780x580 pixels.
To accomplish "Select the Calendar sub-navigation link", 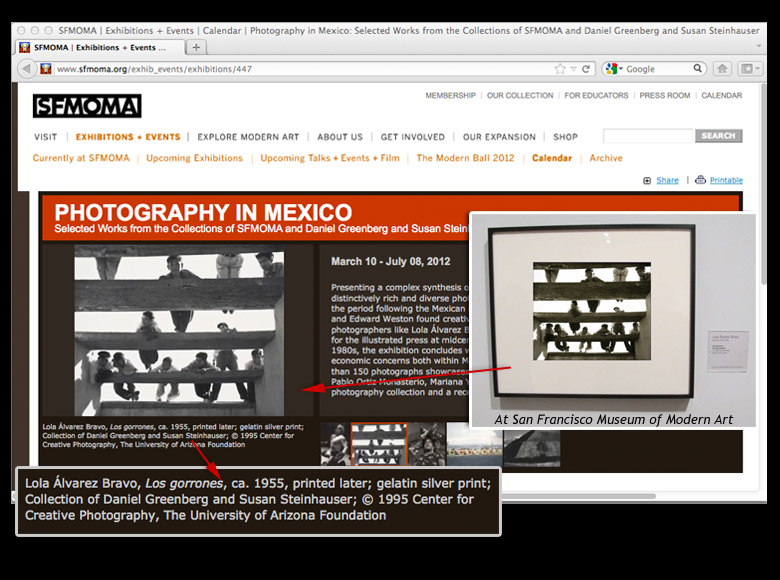I will 552,158.
